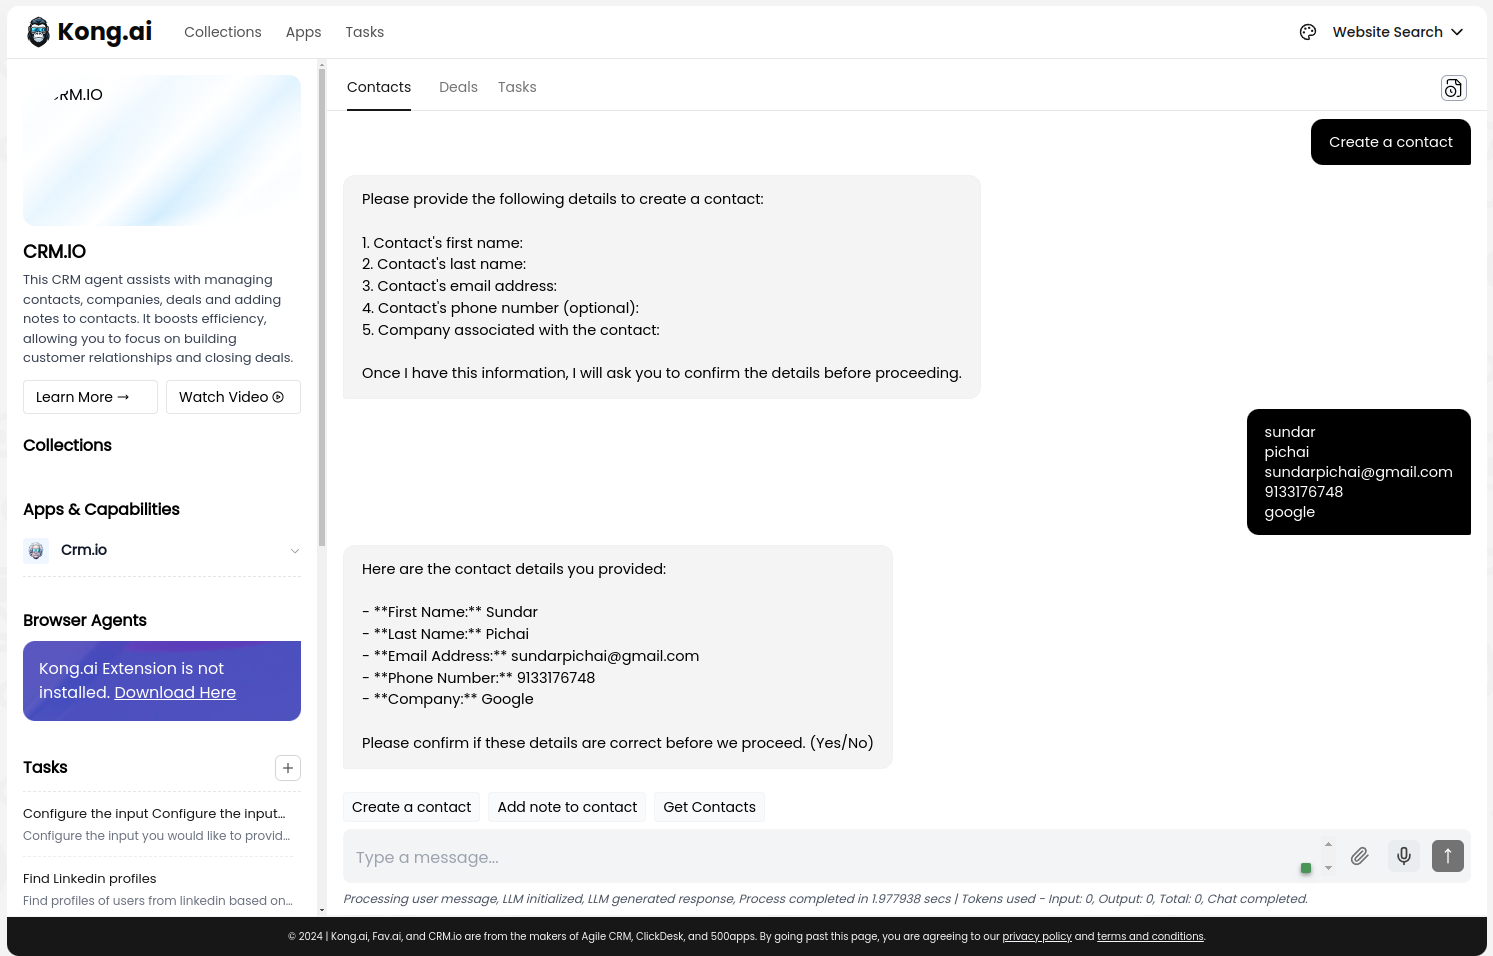Image resolution: width=1493 pixels, height=956 pixels.
Task: Click the chat history icon beside the tabs
Action: tap(1453, 88)
